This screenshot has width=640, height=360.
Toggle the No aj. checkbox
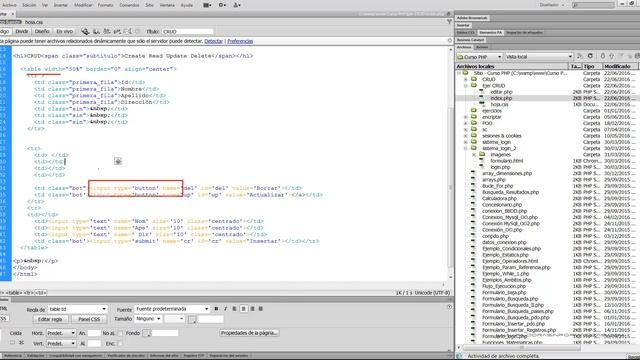pyautogui.click(x=120, y=333)
